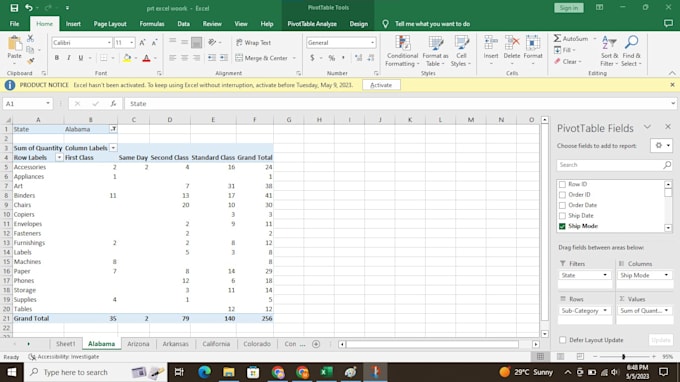Click the Clear button in Editing group

coord(568,62)
